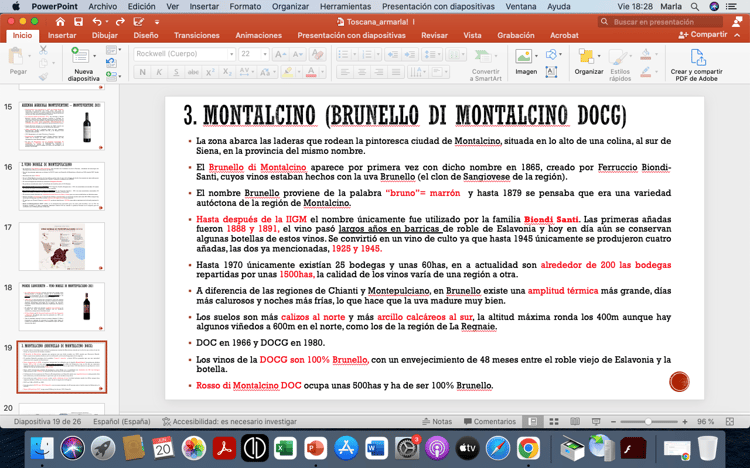Click the Organizar arrange icon
The width and height of the screenshot is (750, 468).
click(586, 56)
